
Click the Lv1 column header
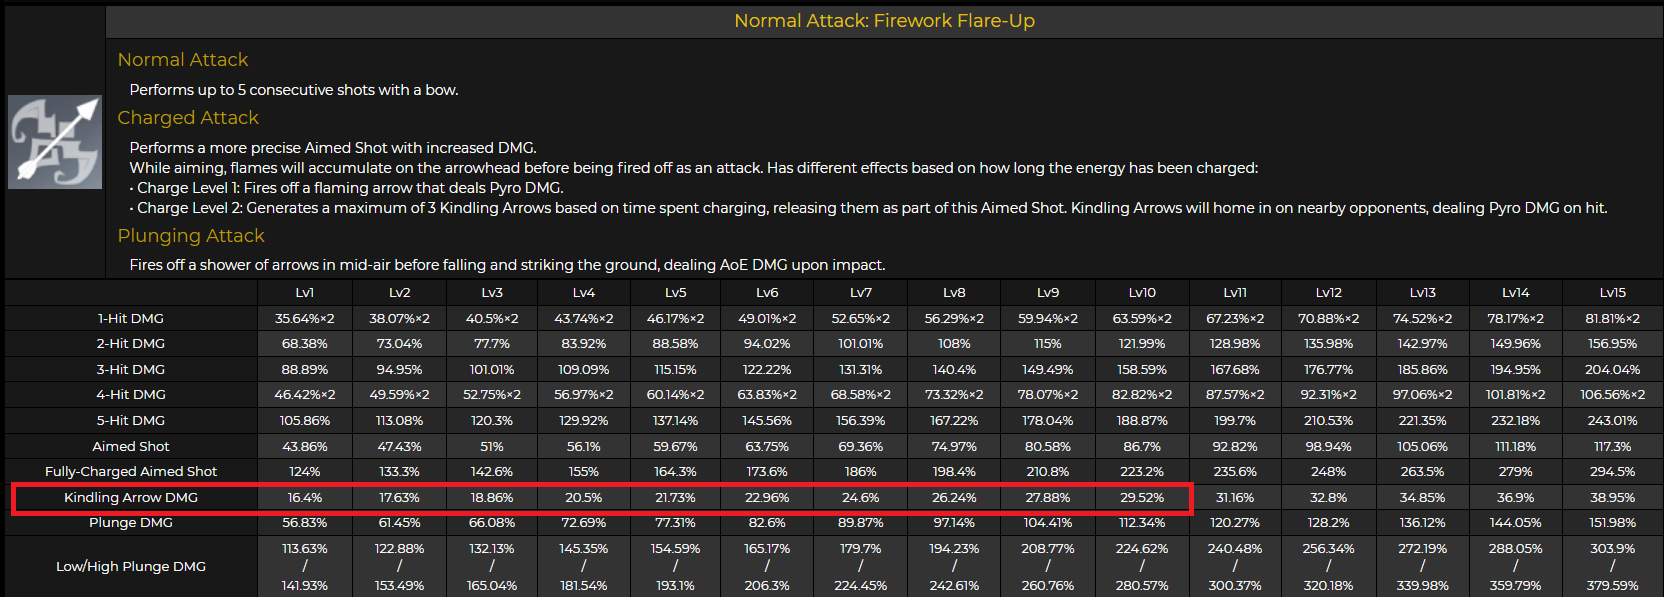point(305,293)
